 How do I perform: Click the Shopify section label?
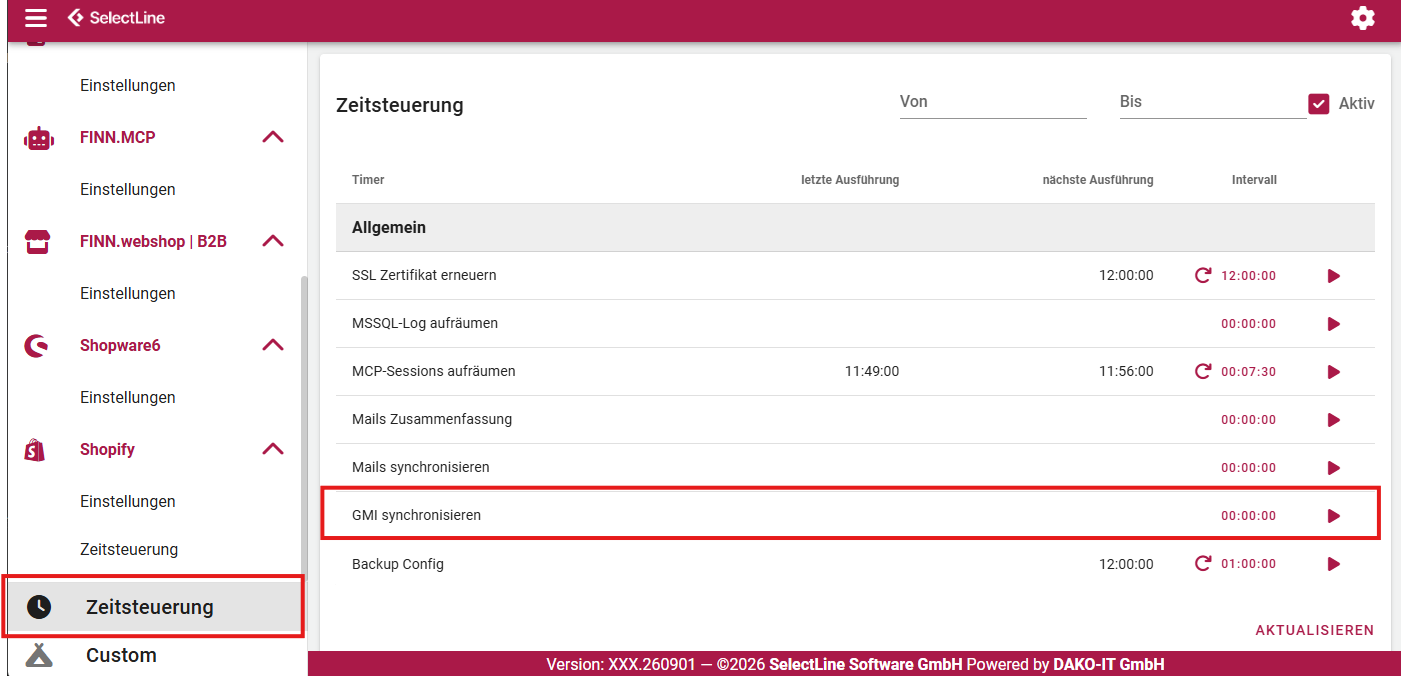(x=107, y=449)
